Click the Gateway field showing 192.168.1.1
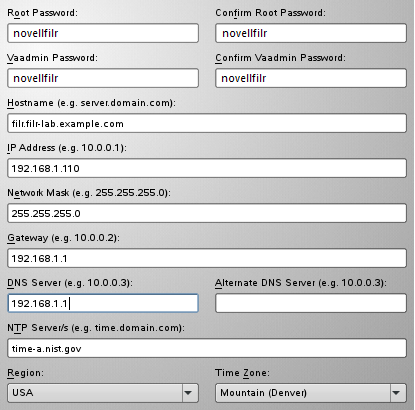This screenshot has height=410, width=415. pyautogui.click(x=207, y=258)
